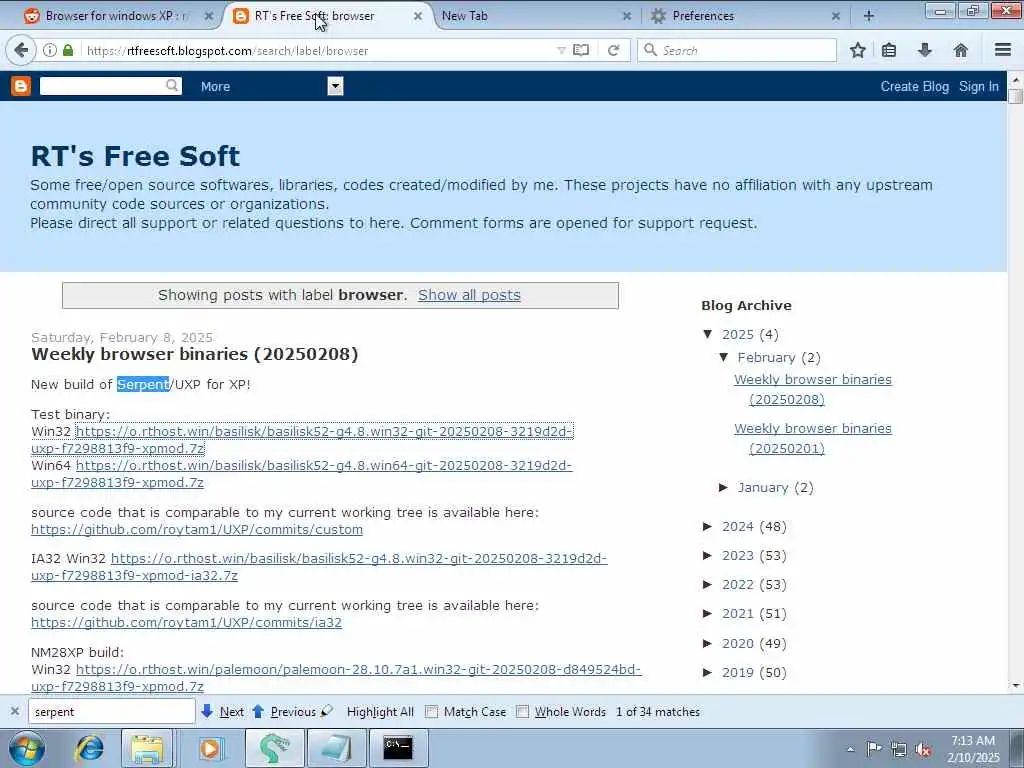
Task: Click the page vertical scrollbar thumb
Action: click(1015, 96)
